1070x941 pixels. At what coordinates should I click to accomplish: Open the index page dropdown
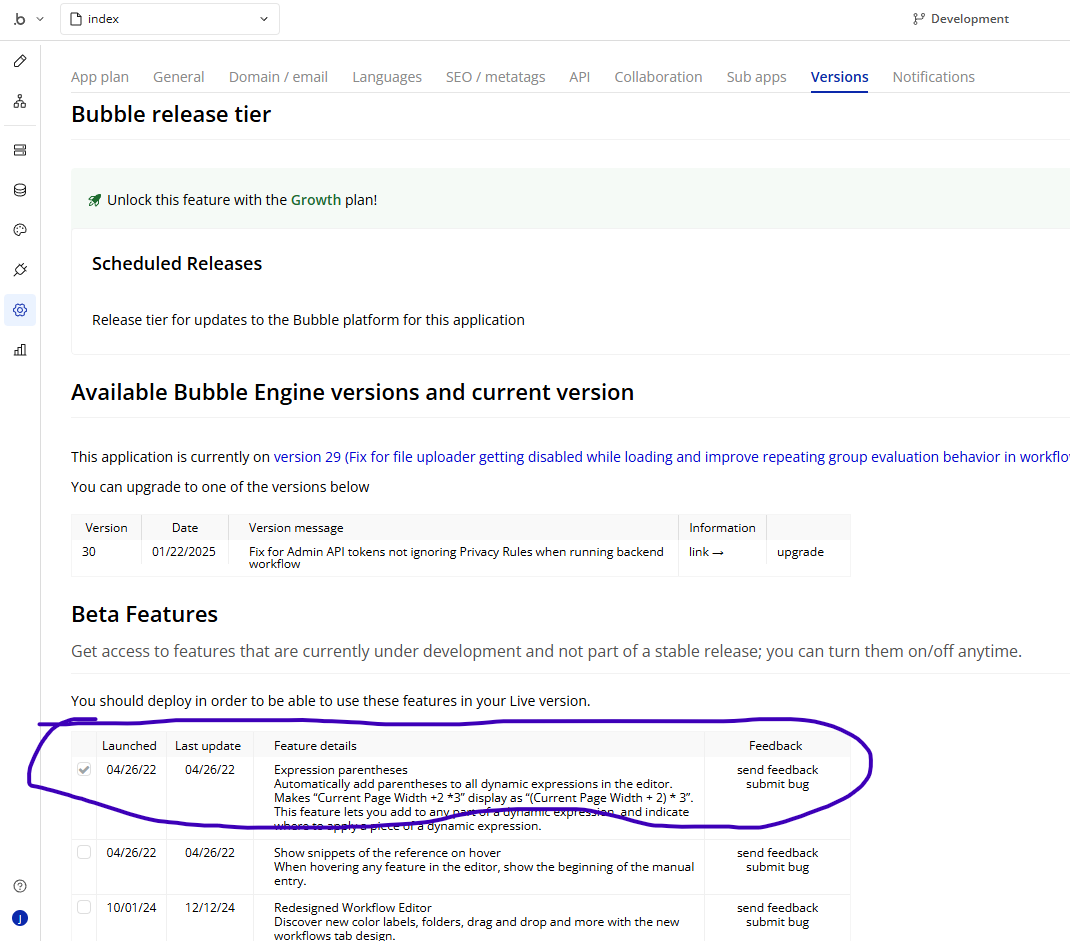click(x=170, y=19)
